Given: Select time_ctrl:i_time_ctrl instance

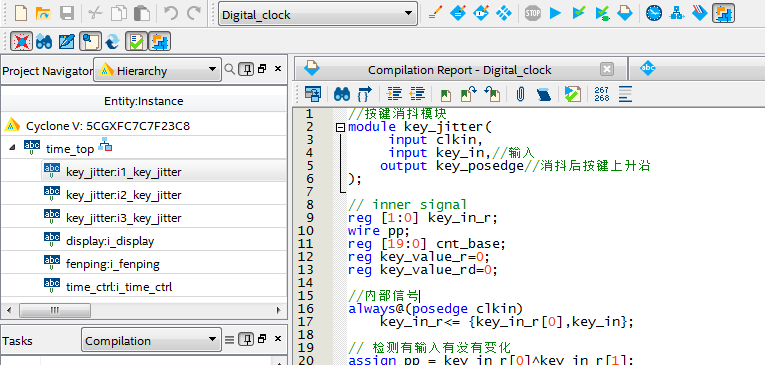Looking at the screenshot, I should [x=119, y=287].
